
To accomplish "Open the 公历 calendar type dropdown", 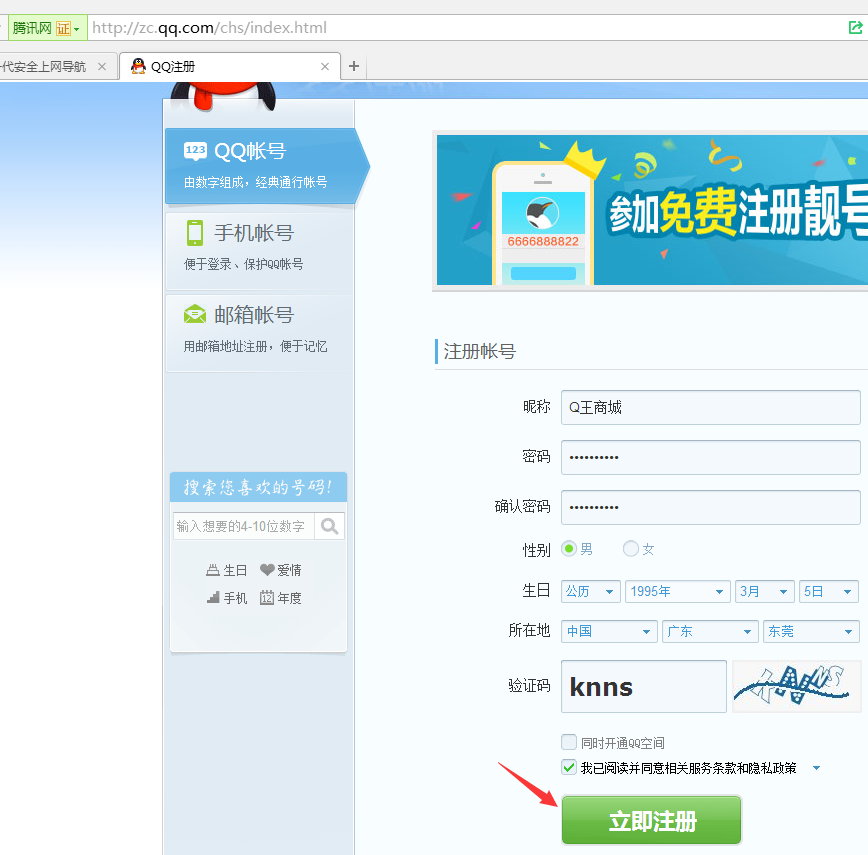I will tap(591, 592).
